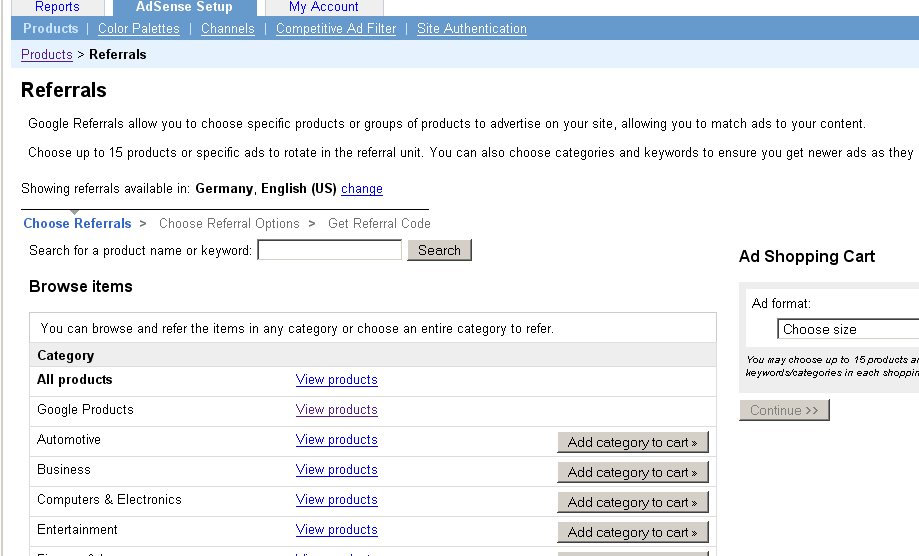919x556 pixels.
Task: Click the Continue >> button
Action: click(784, 410)
